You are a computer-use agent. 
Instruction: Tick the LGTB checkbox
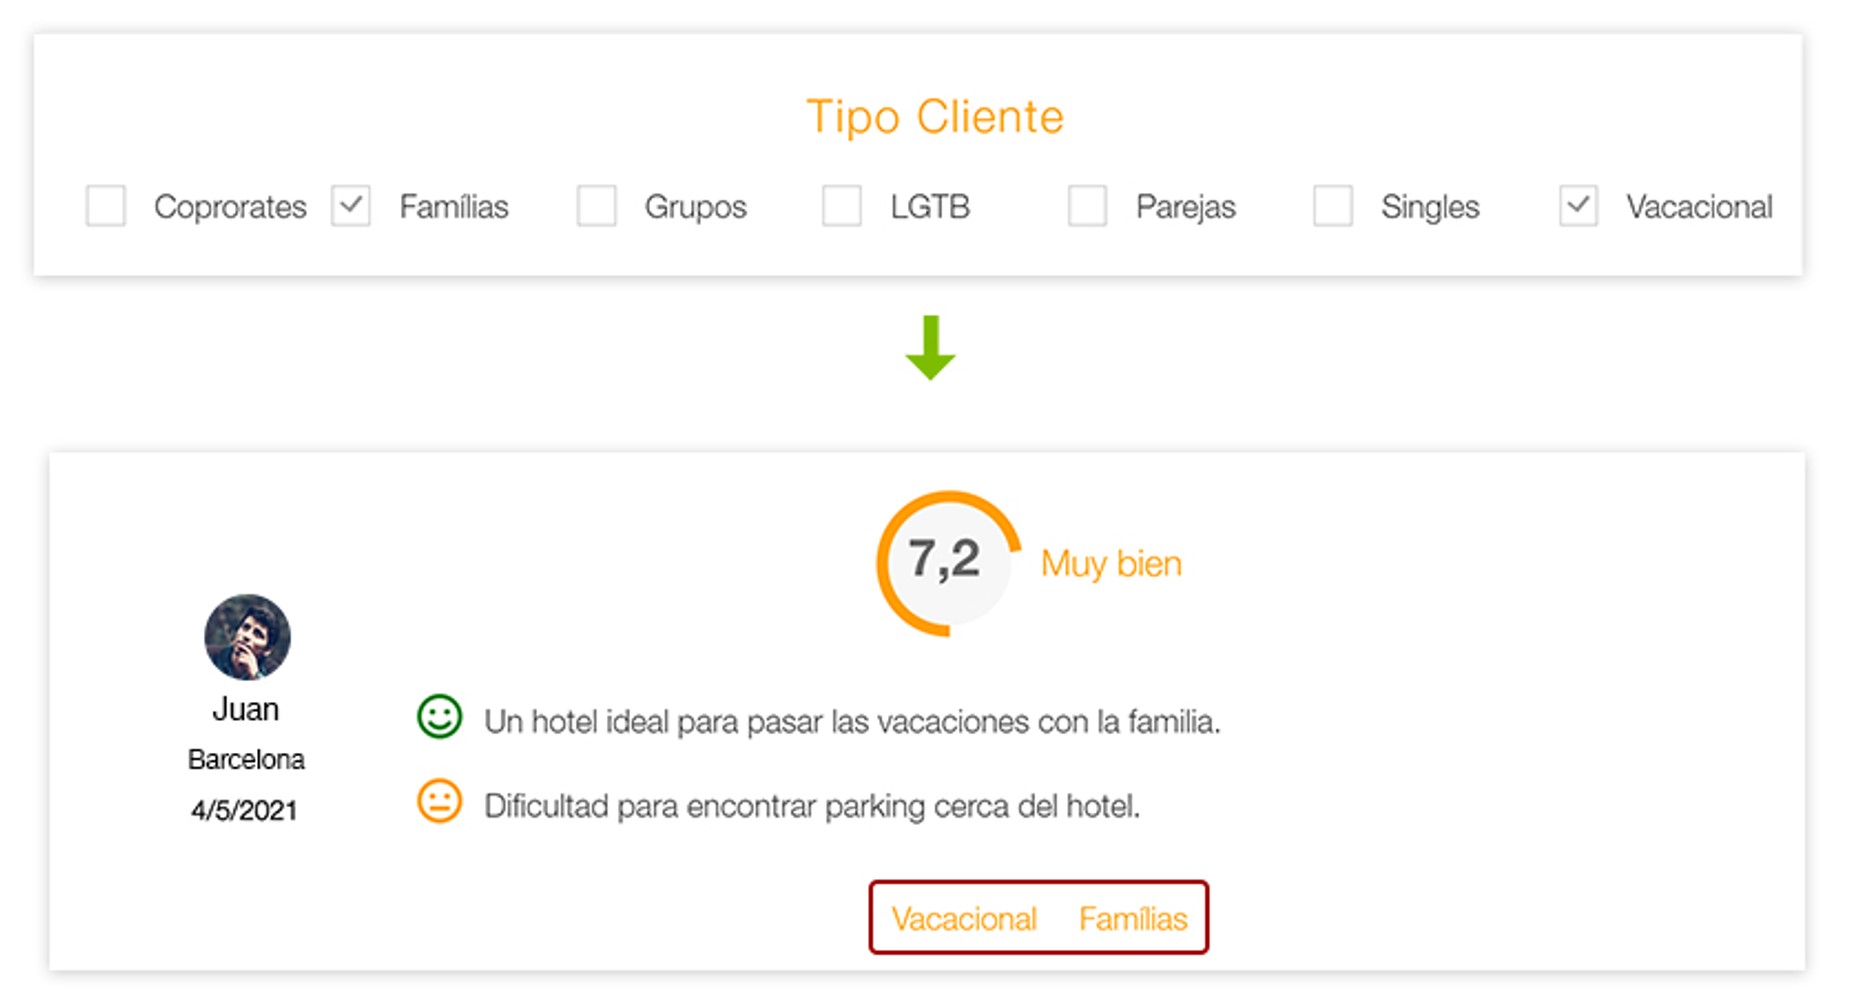coord(842,206)
